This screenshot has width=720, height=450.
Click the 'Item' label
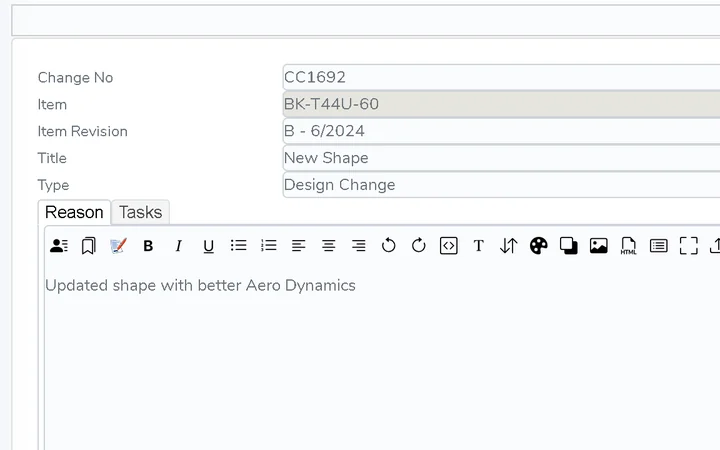52,104
